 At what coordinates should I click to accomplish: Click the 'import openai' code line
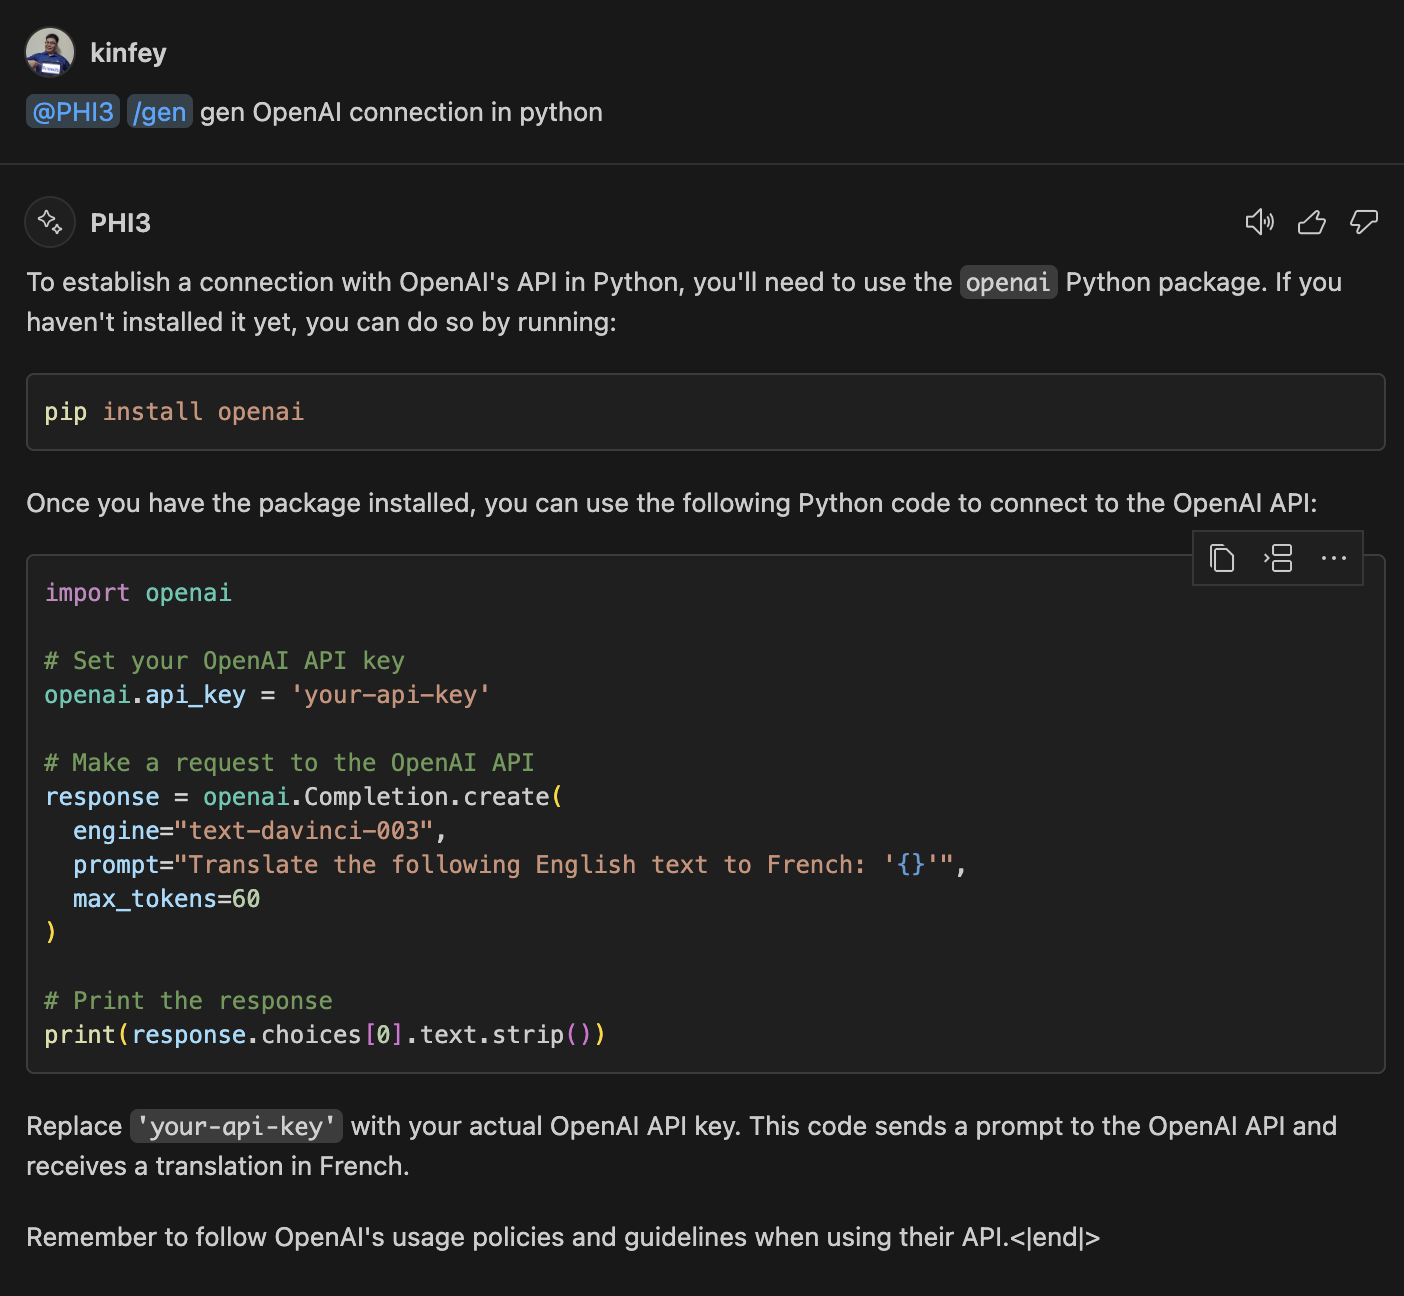(x=138, y=593)
